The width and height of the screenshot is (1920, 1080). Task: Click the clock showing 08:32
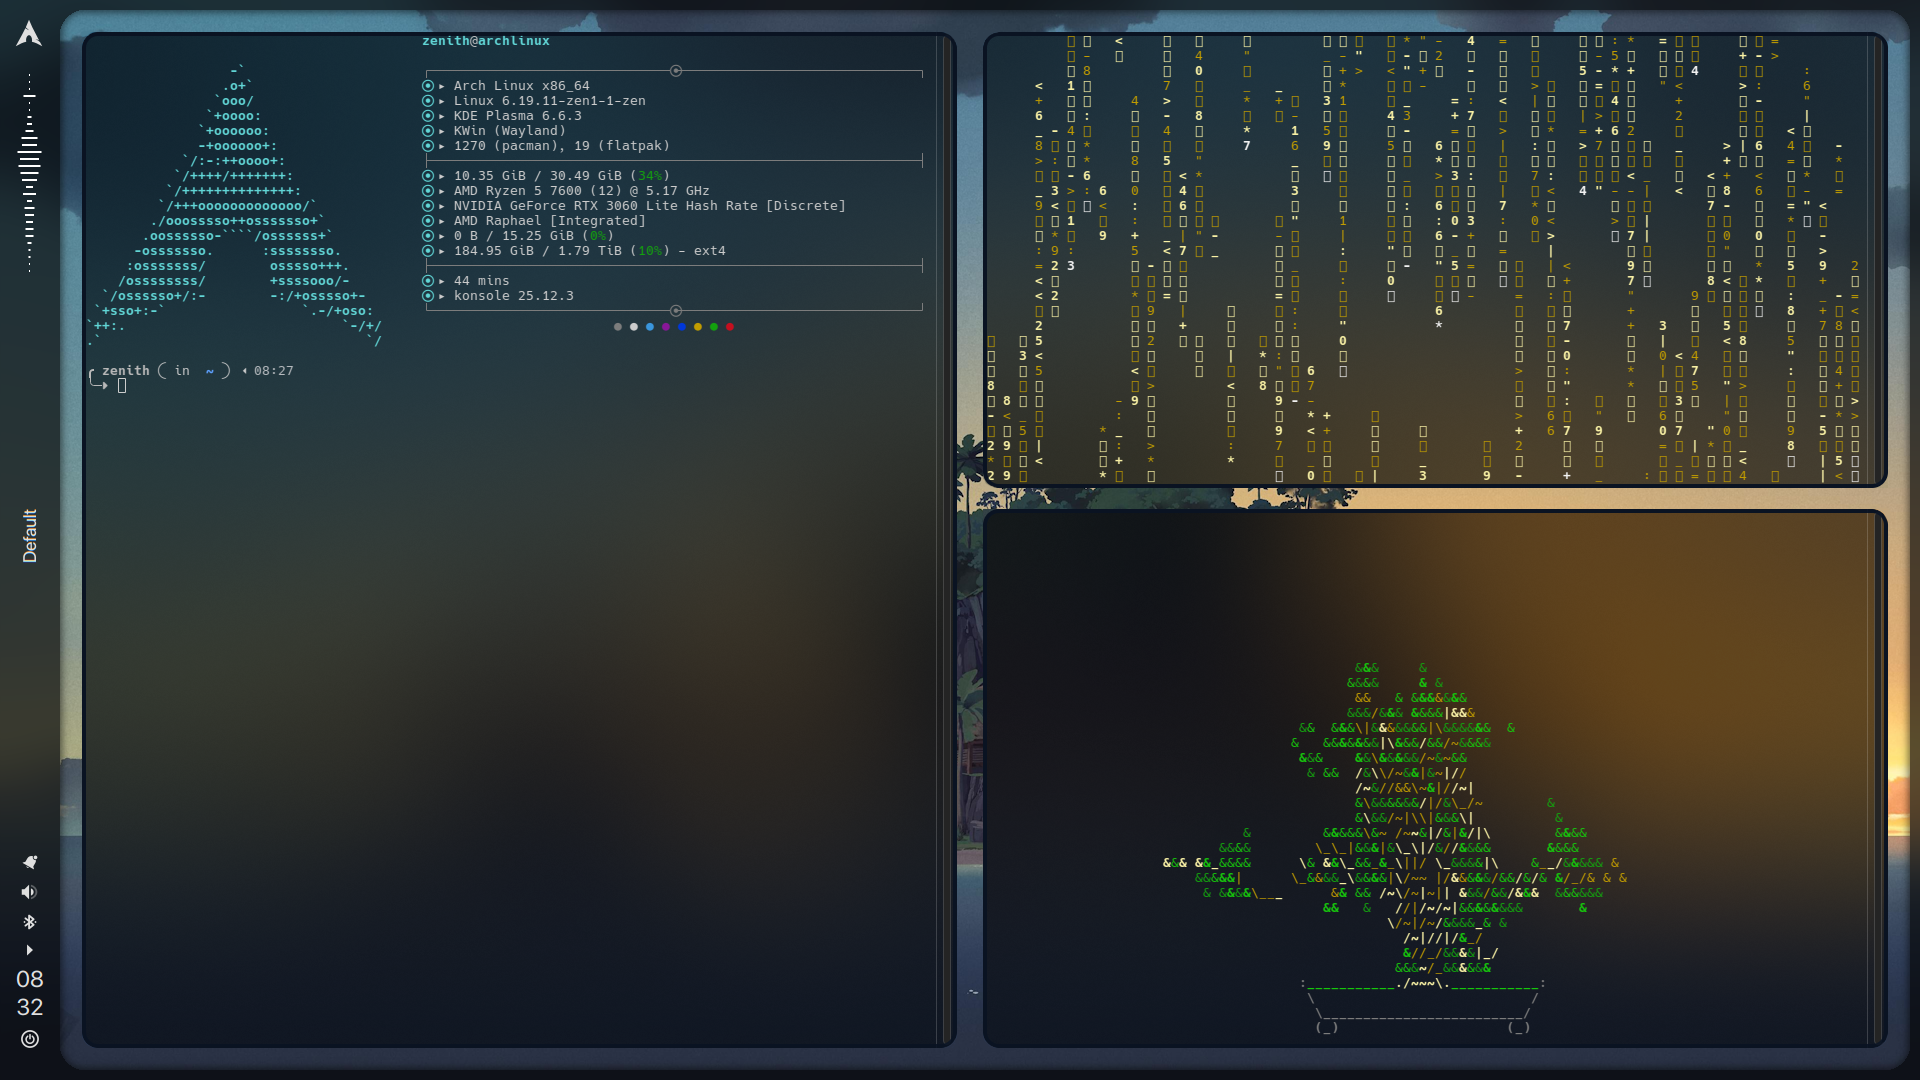[29, 994]
